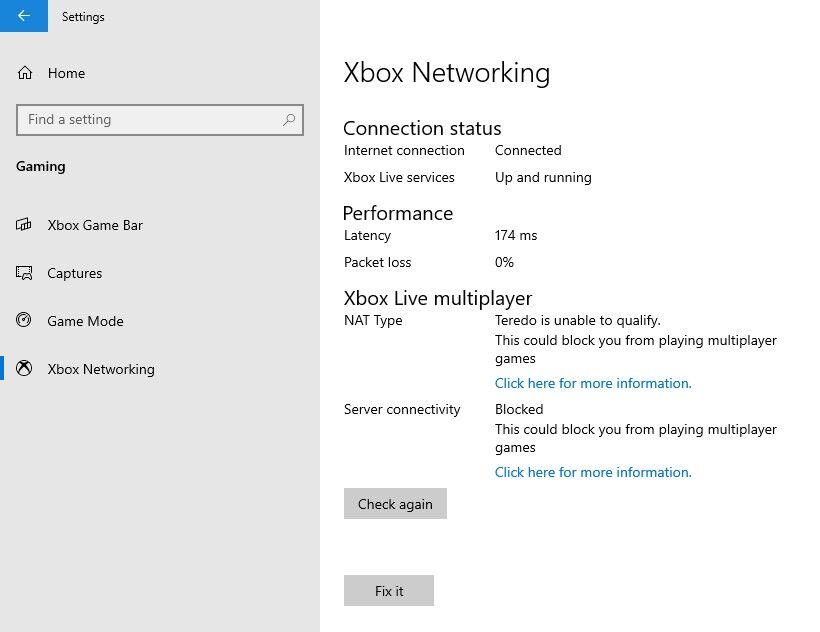Focus the Find a setting search box
The width and height of the screenshot is (820, 632).
coord(150,120)
